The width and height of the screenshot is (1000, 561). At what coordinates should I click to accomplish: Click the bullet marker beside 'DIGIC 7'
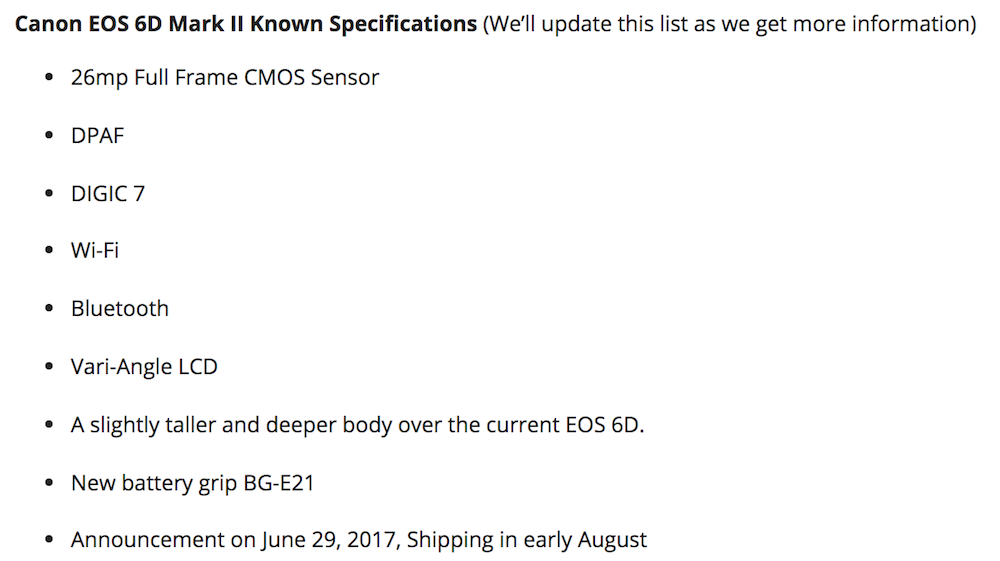[x=50, y=194]
